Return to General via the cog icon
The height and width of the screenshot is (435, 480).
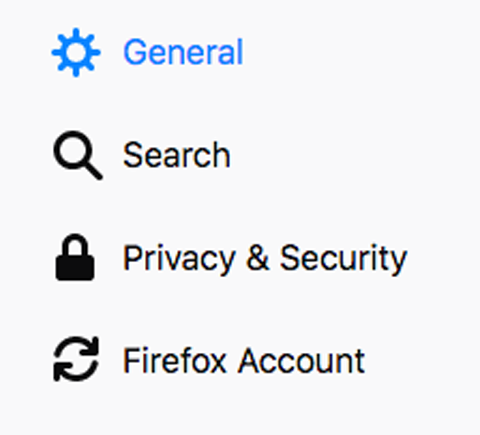(x=76, y=52)
